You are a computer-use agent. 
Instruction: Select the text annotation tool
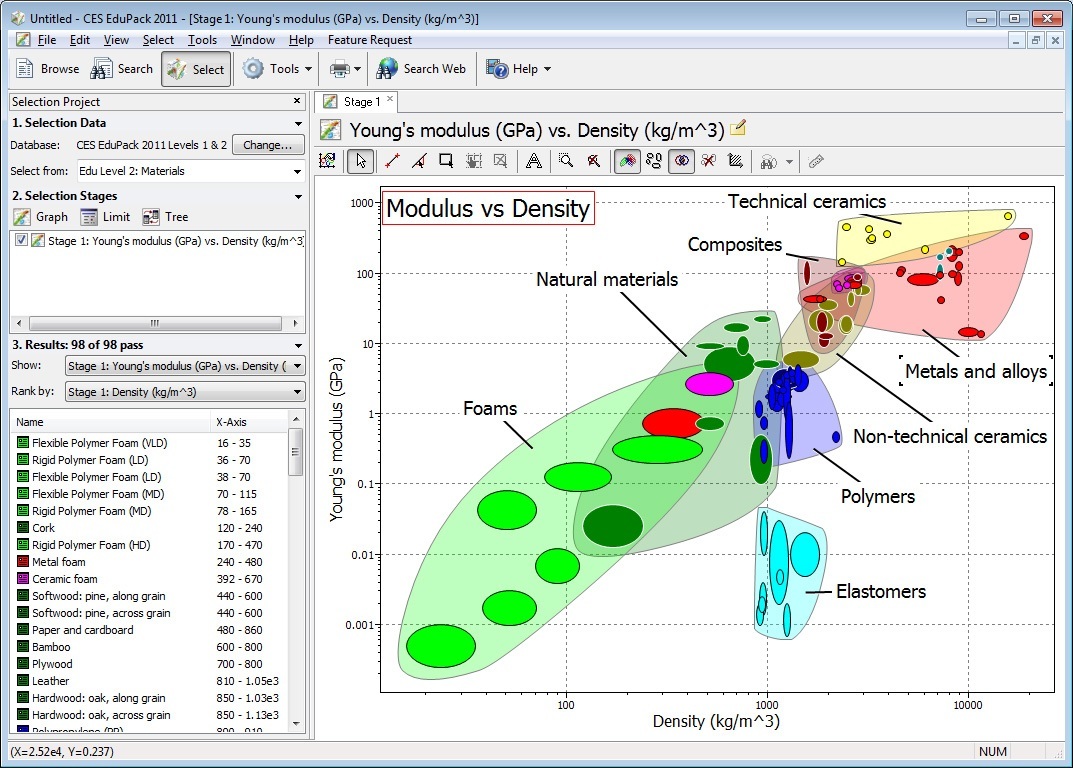534,160
